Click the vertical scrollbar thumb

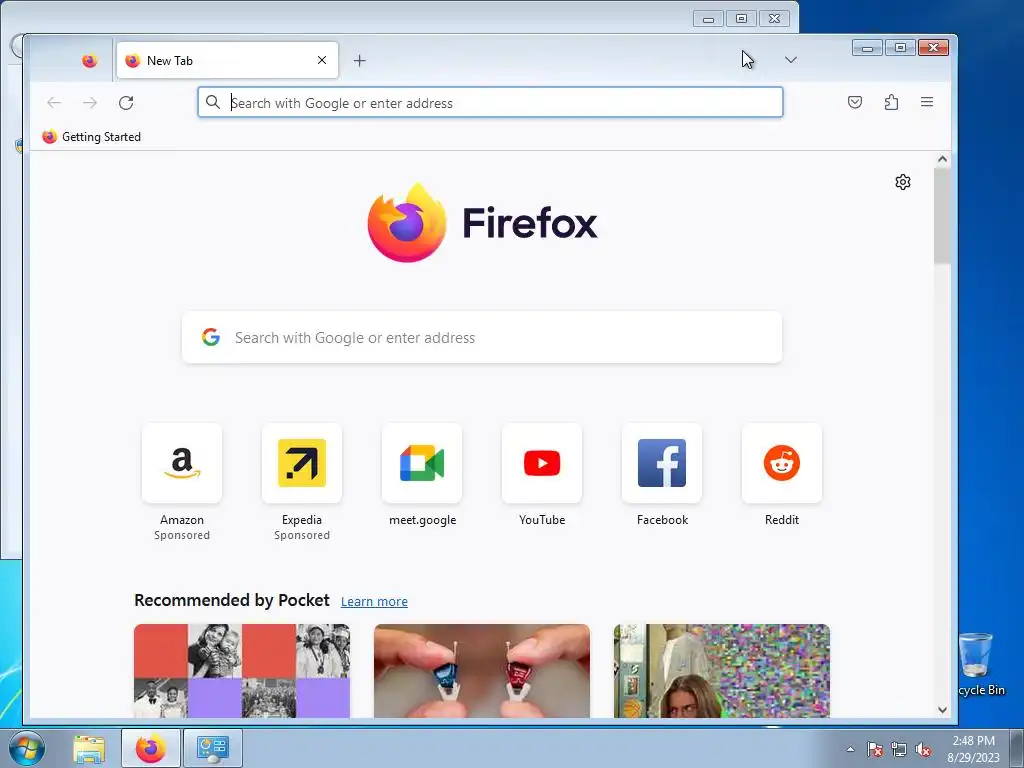pyautogui.click(x=942, y=216)
